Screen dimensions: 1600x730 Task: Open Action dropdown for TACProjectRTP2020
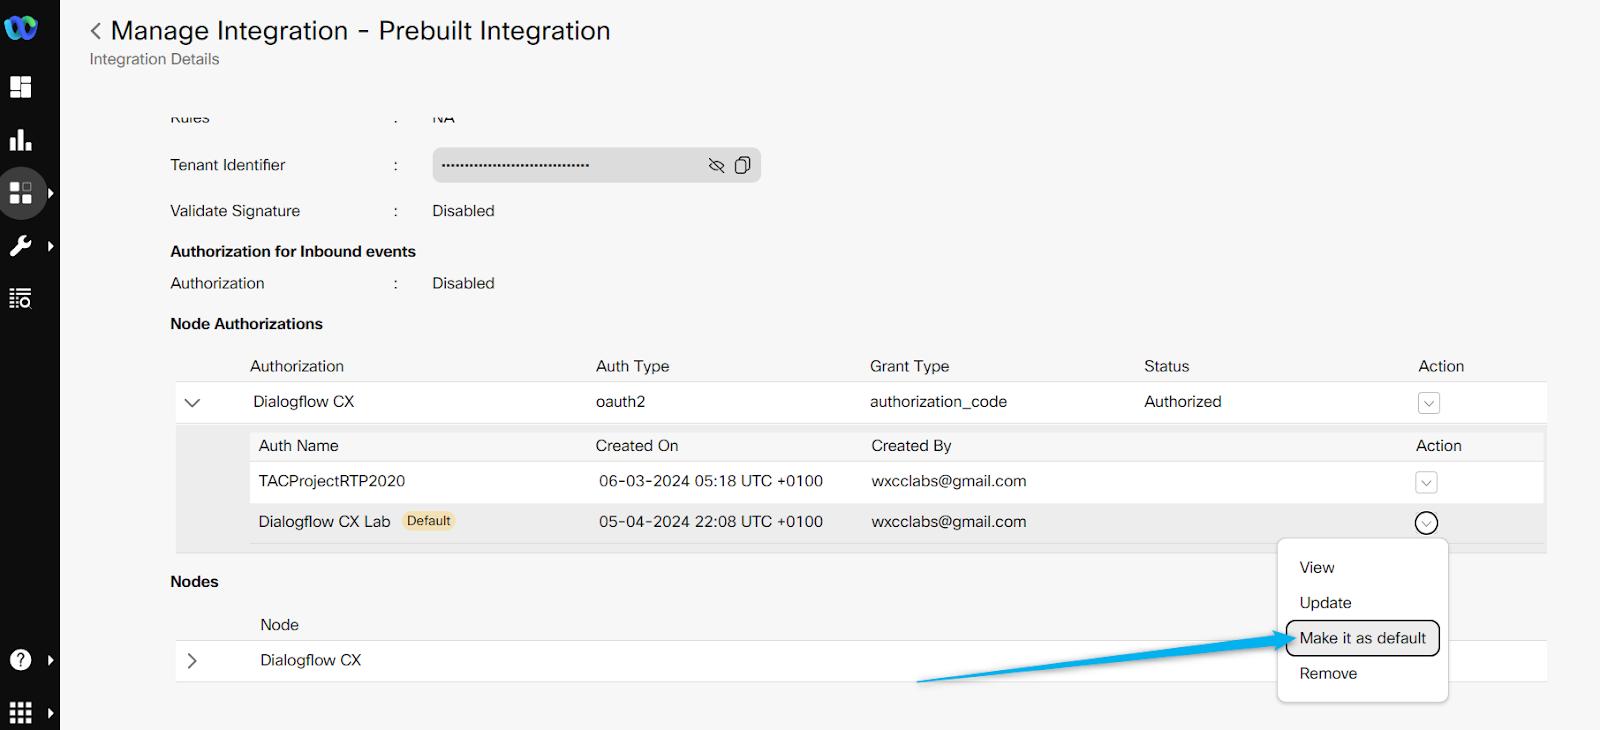(1427, 483)
